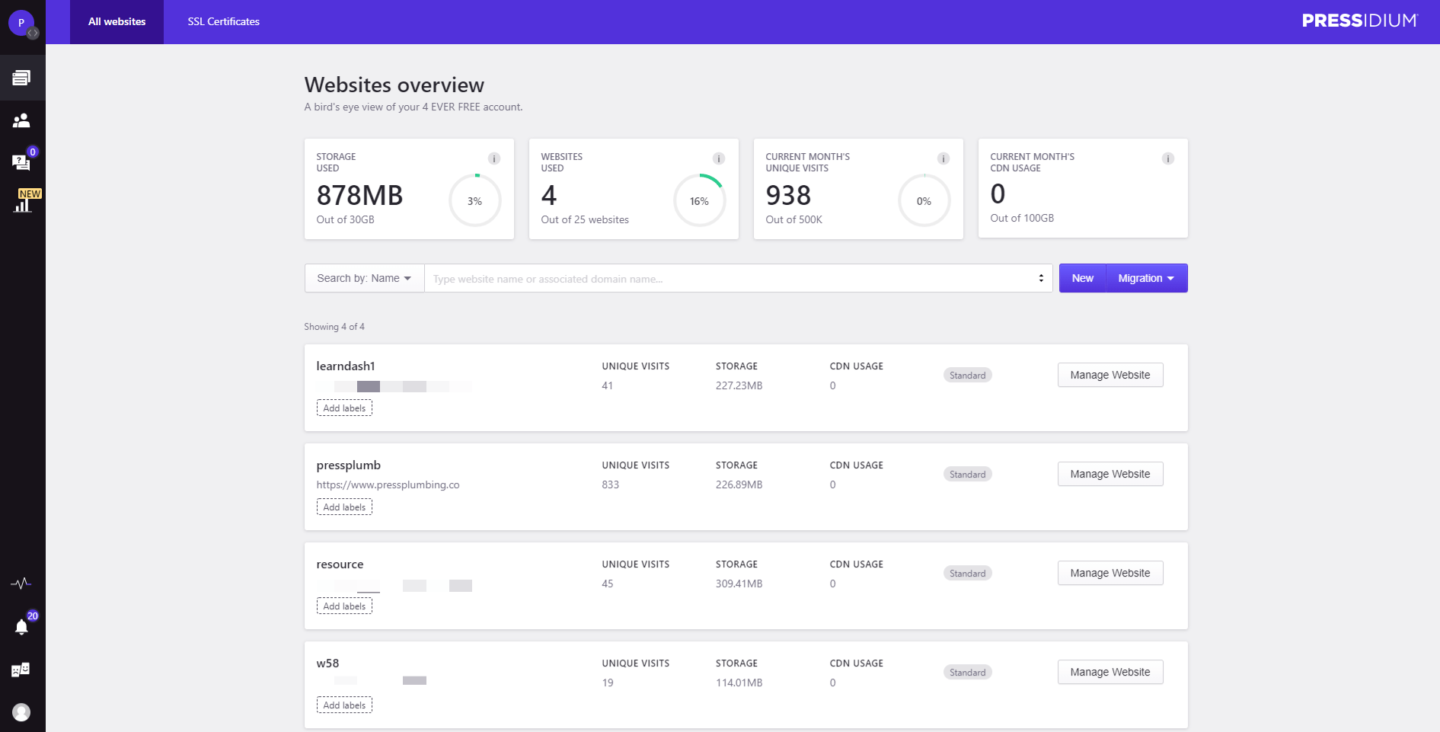This screenshot has width=1440, height=732.
Task: Open the system status pulse icon
Action: point(21,583)
